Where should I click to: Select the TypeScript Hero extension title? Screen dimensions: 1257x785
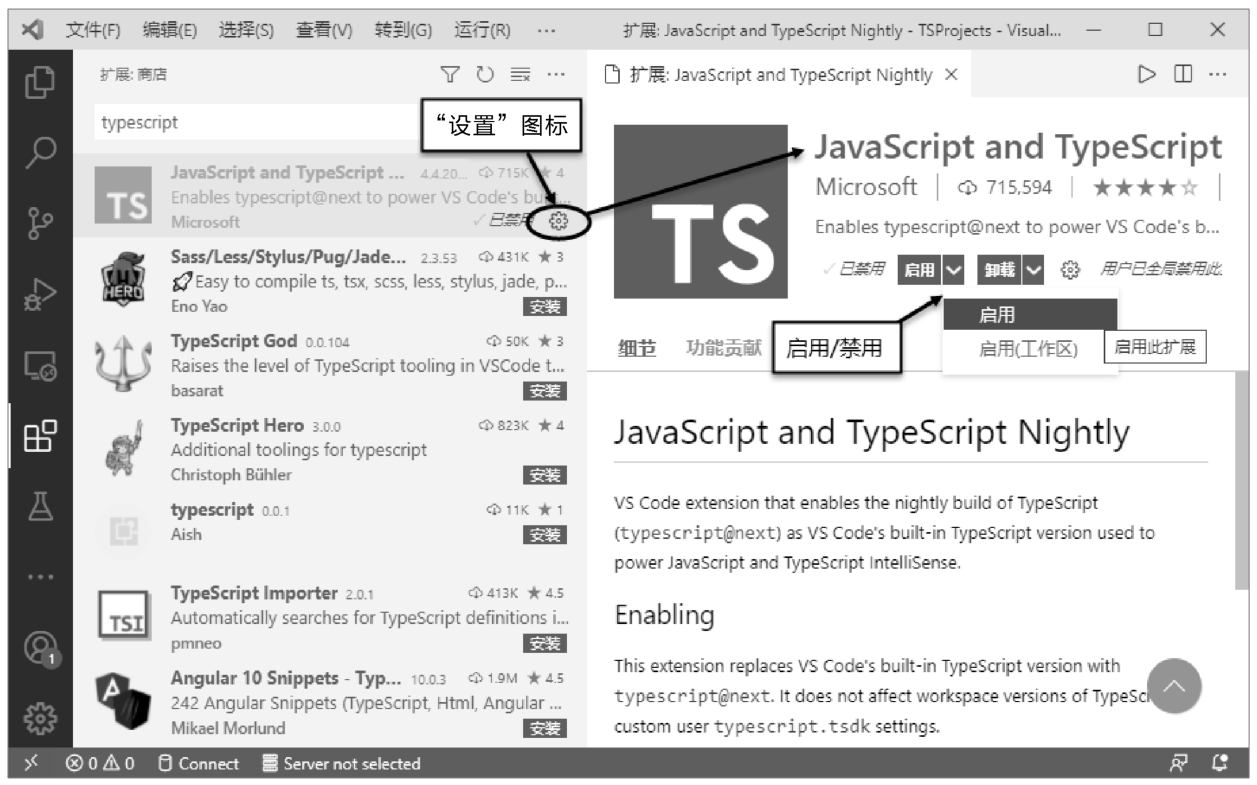point(237,426)
